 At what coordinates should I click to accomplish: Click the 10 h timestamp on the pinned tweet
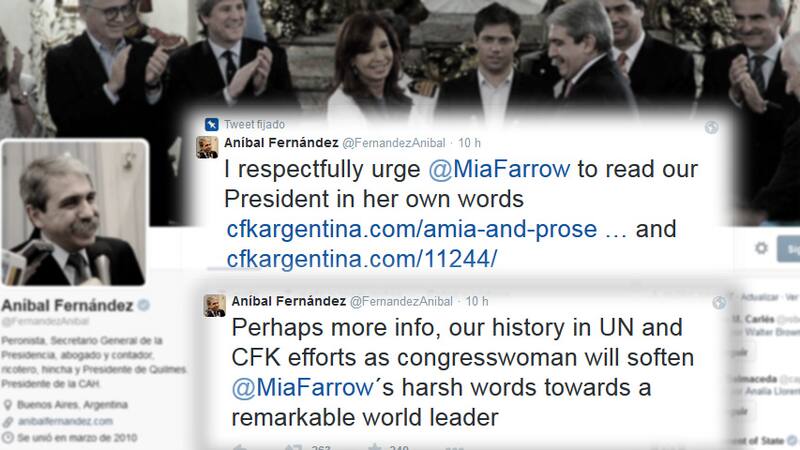pyautogui.click(x=469, y=143)
